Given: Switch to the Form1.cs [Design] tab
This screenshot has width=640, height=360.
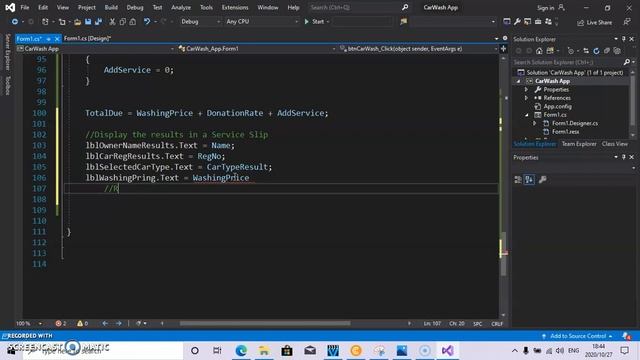Looking at the screenshot, I should click(x=87, y=39).
